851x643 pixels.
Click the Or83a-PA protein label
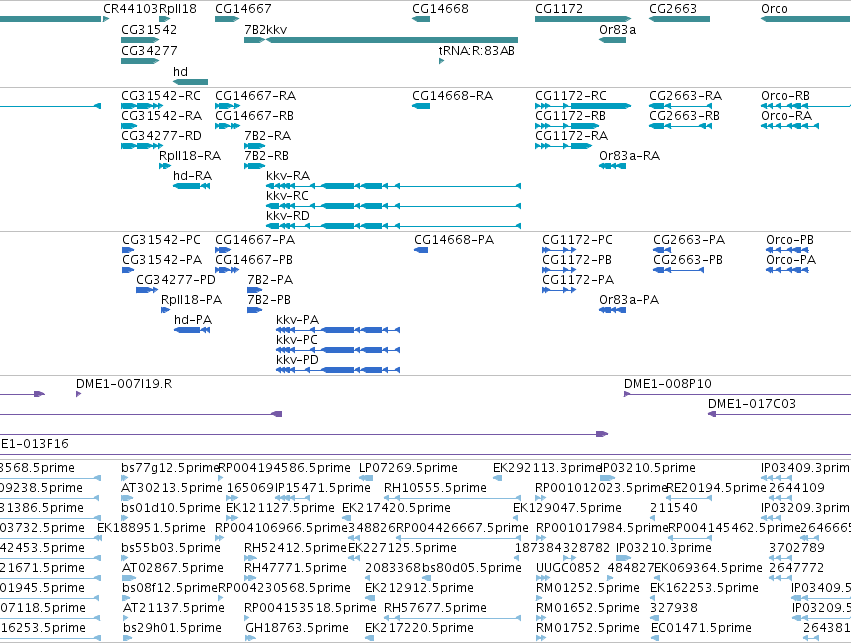click(629, 300)
